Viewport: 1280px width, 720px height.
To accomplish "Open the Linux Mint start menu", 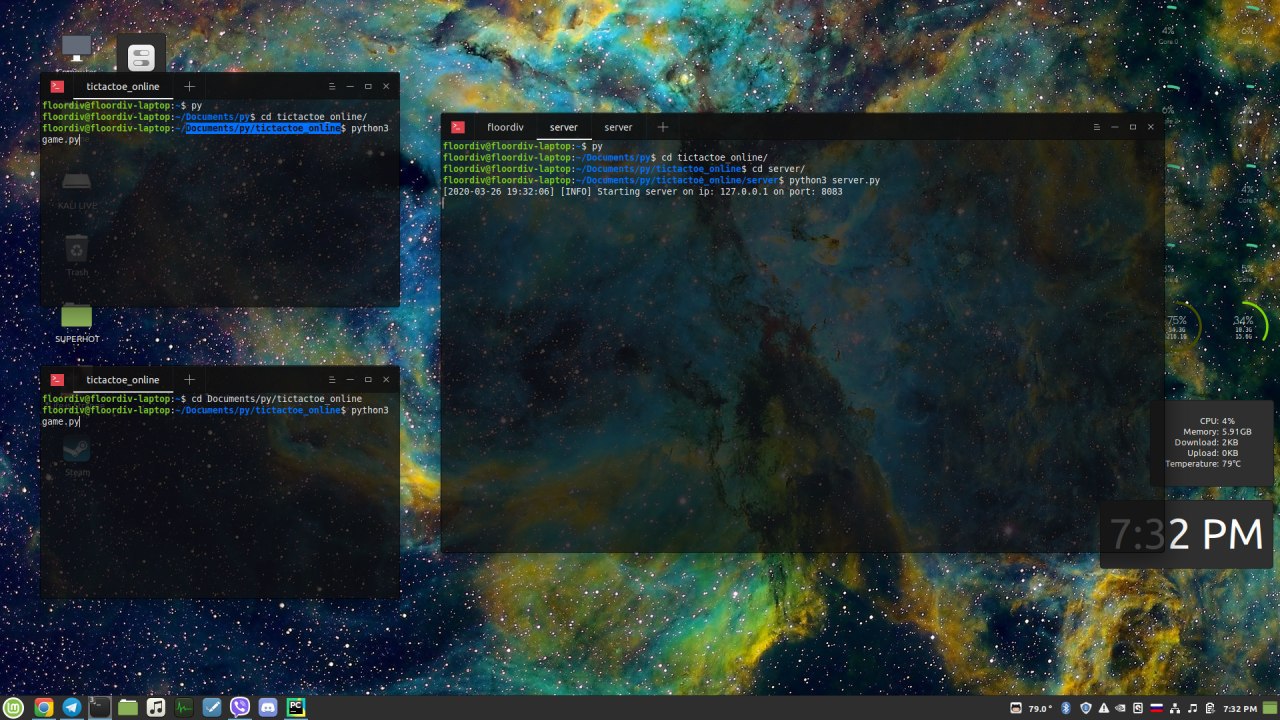I will [15, 707].
